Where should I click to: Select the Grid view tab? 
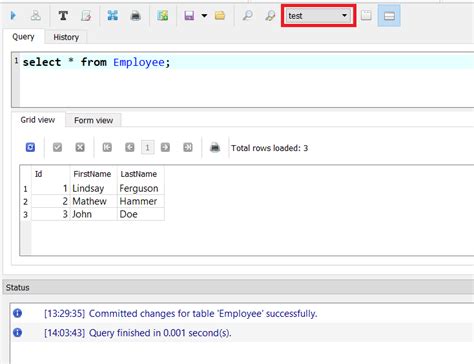tap(38, 120)
